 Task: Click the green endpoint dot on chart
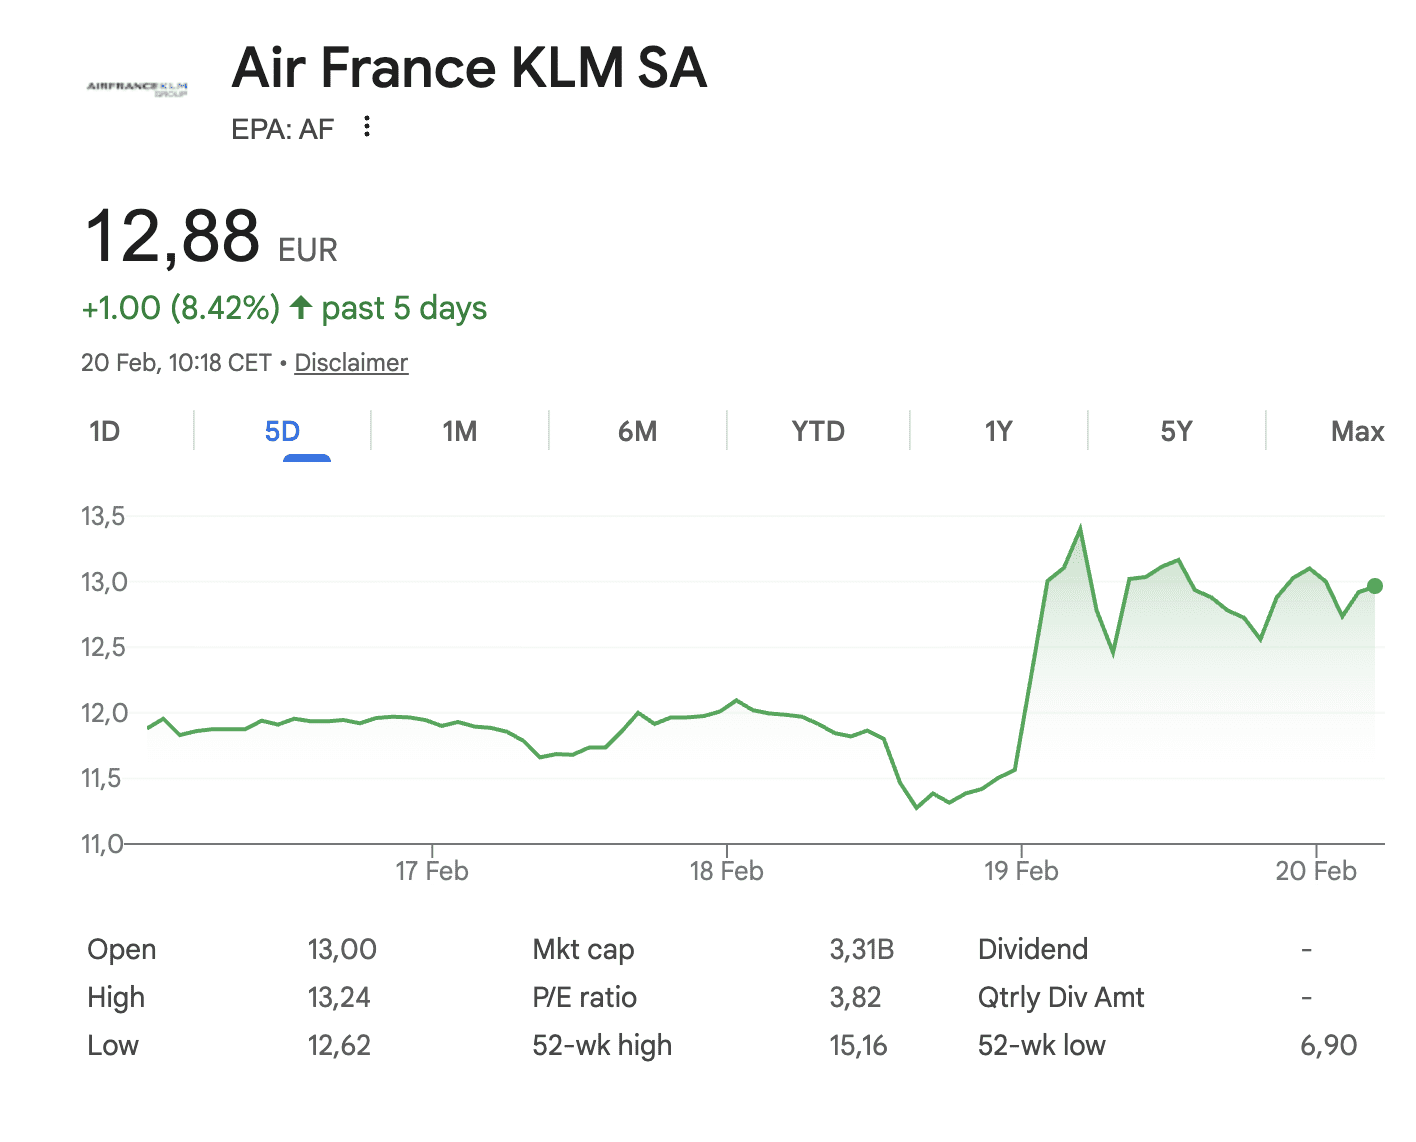pos(1375,586)
